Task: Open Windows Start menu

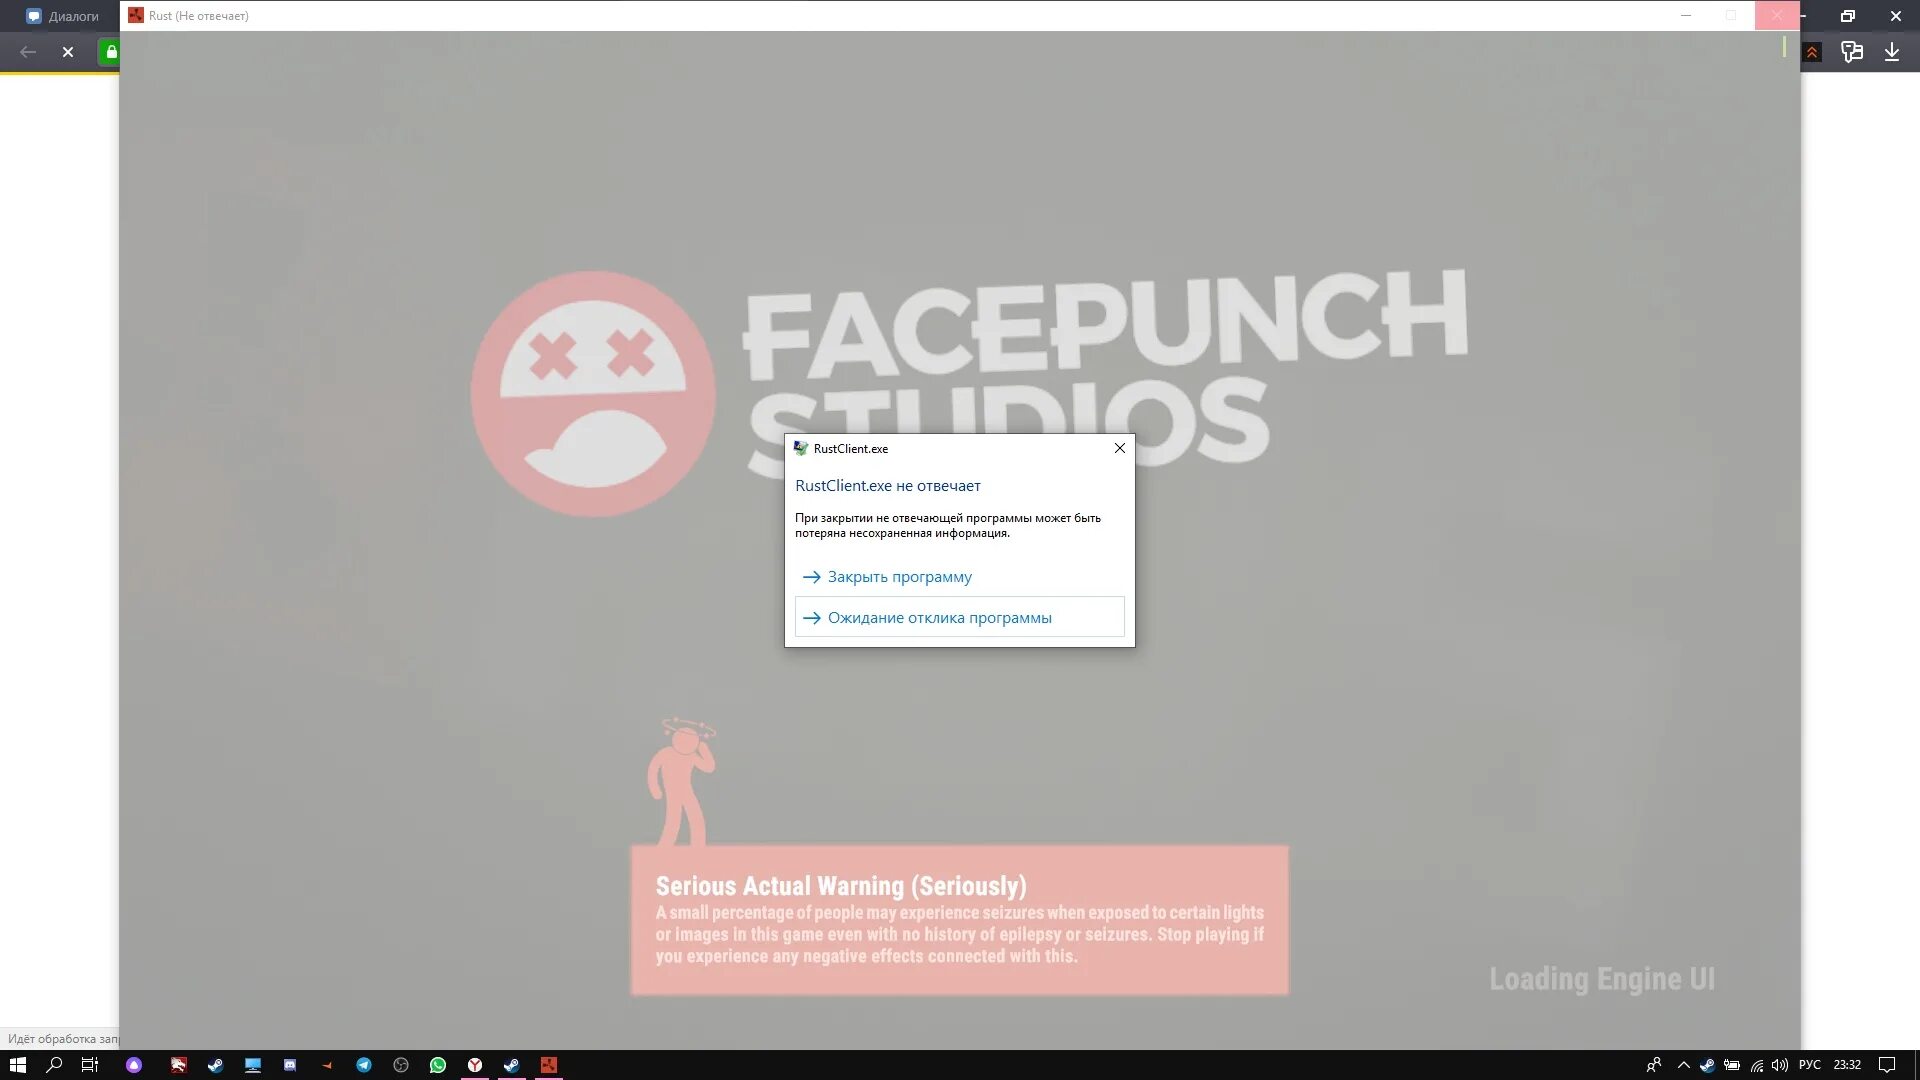Action: [x=17, y=1065]
